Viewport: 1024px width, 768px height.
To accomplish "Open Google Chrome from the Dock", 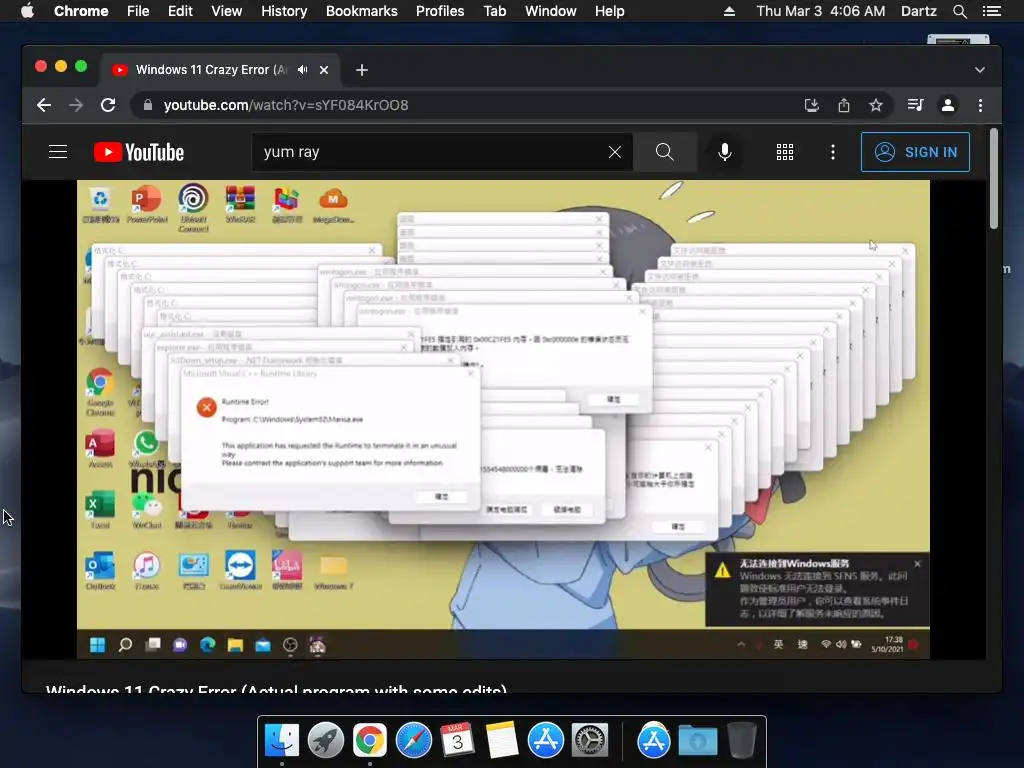I will pos(370,741).
